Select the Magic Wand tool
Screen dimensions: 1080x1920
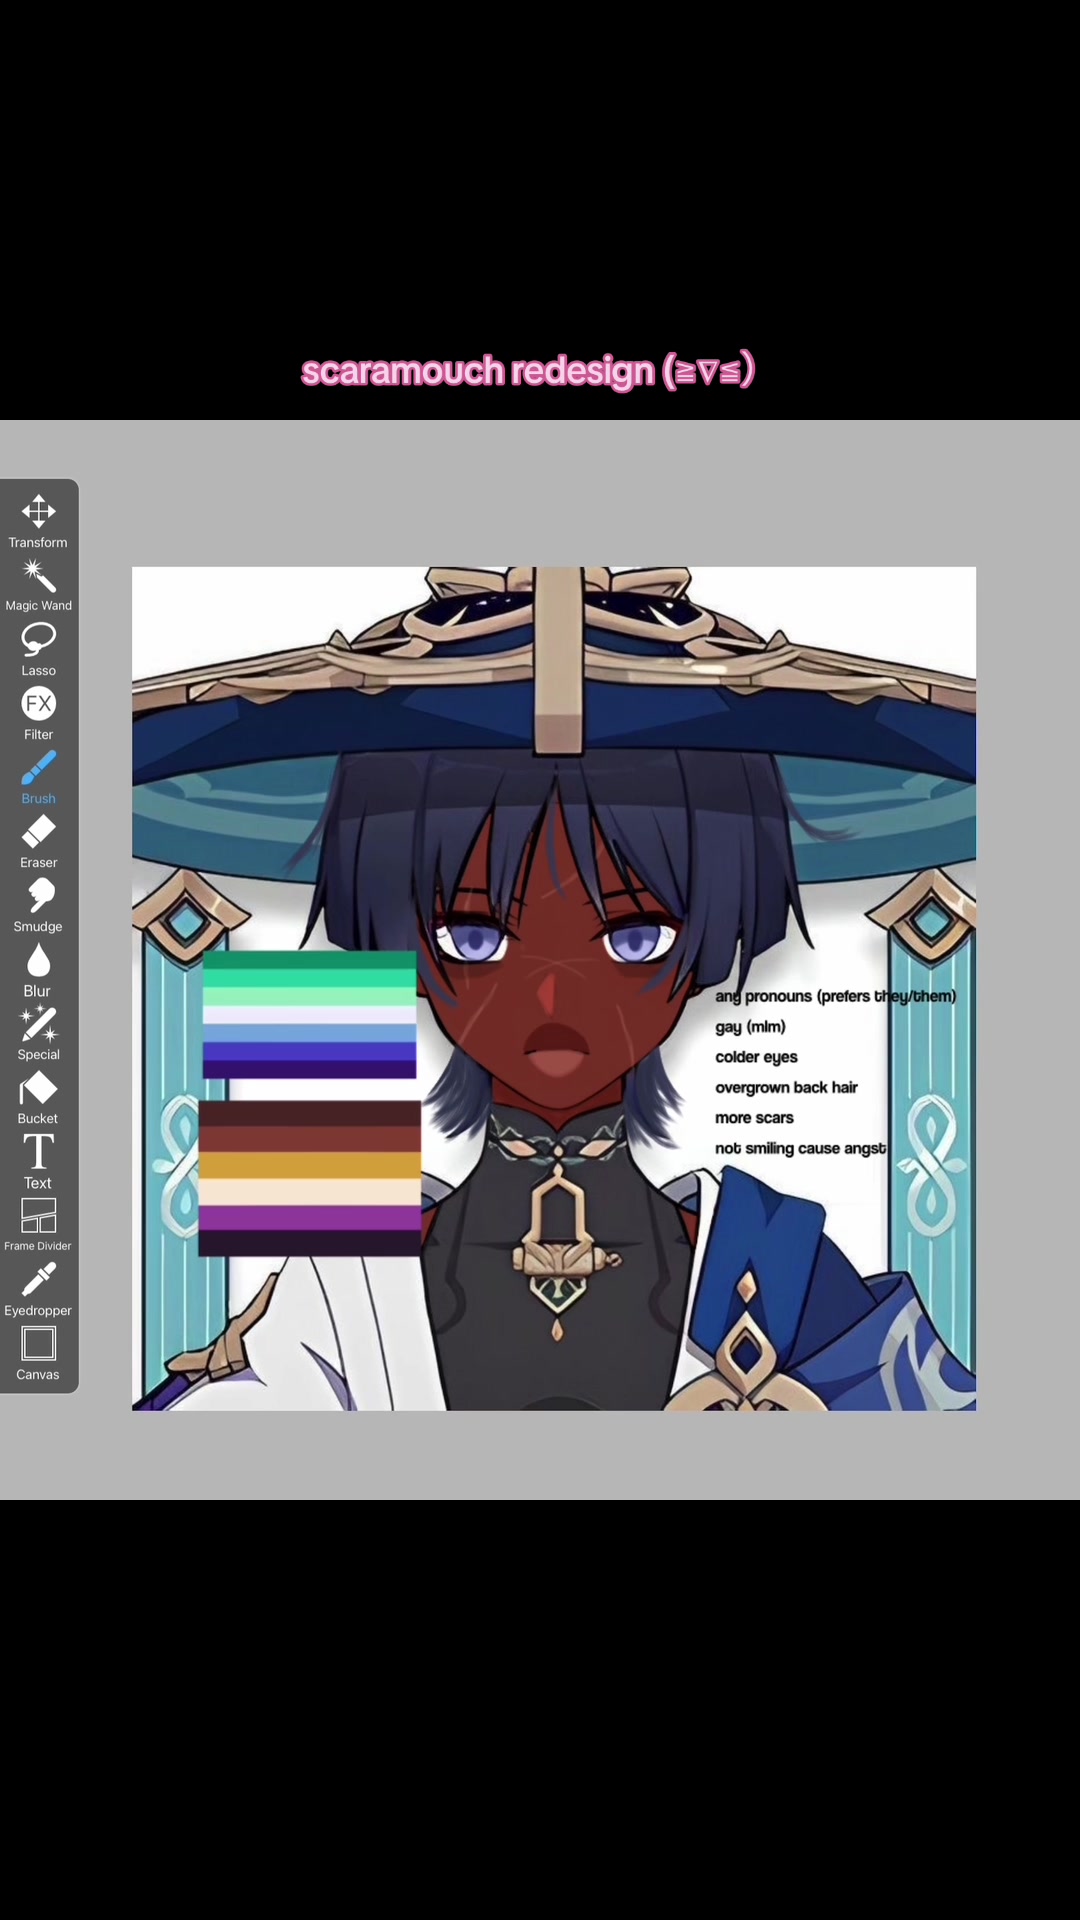click(38, 586)
